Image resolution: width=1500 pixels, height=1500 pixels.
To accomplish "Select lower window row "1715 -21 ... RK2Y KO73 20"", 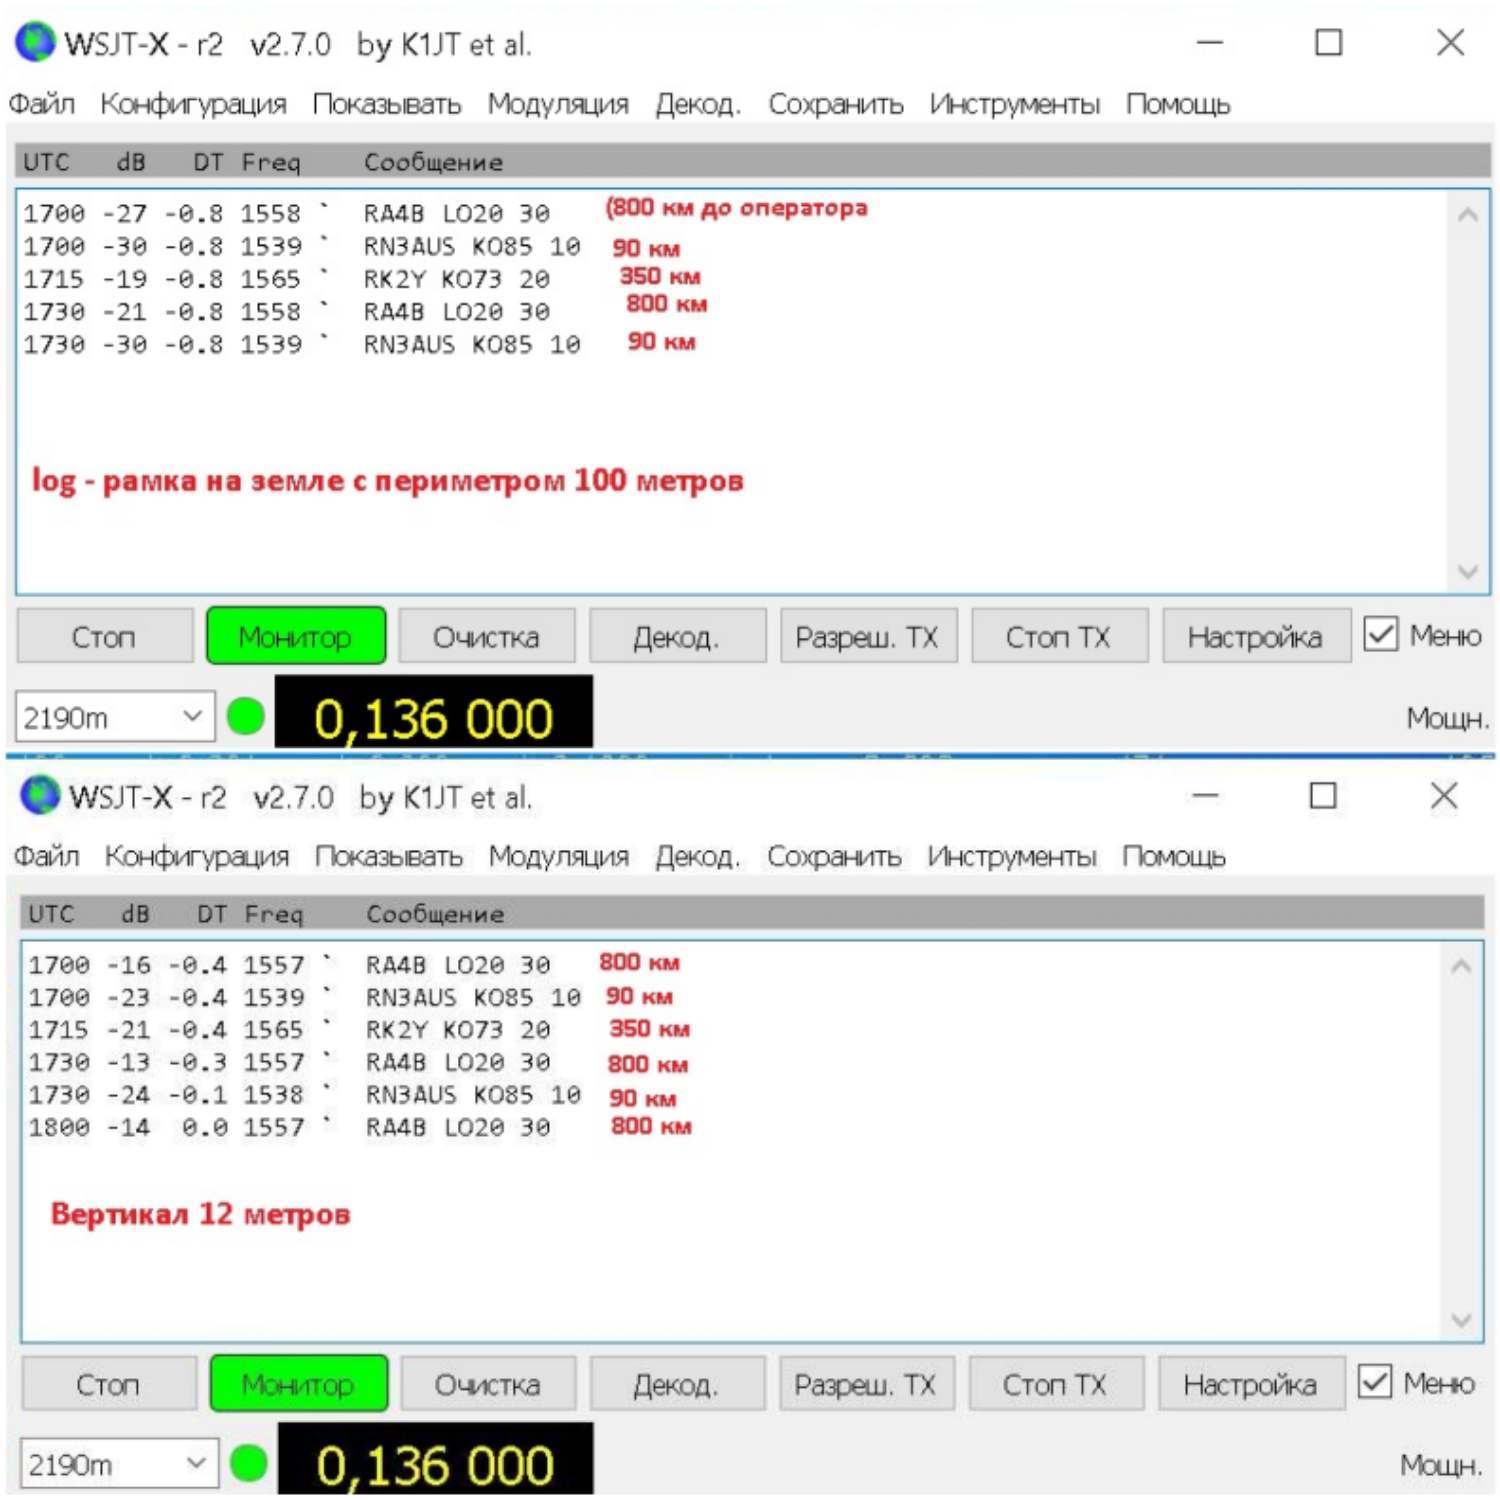I will (x=290, y=1030).
